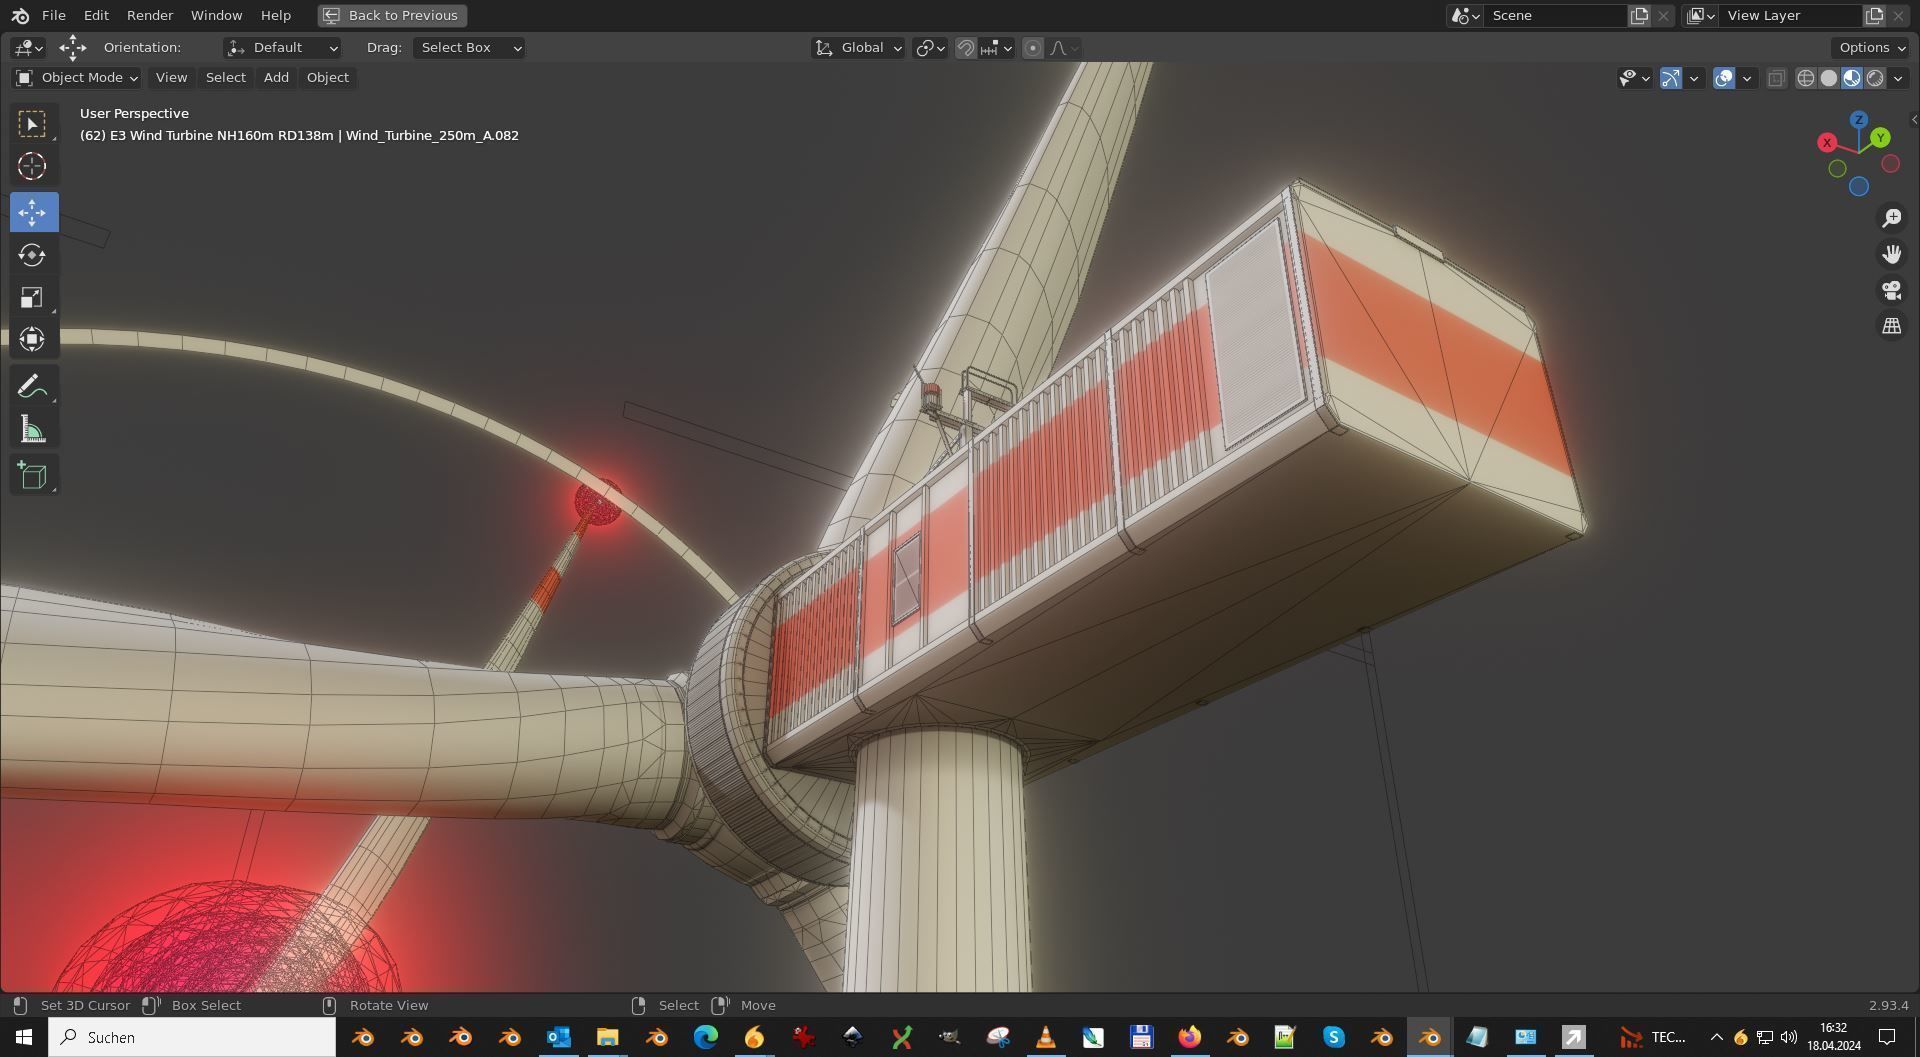
Task: Open VLC media player from taskbar
Action: coord(1045,1037)
